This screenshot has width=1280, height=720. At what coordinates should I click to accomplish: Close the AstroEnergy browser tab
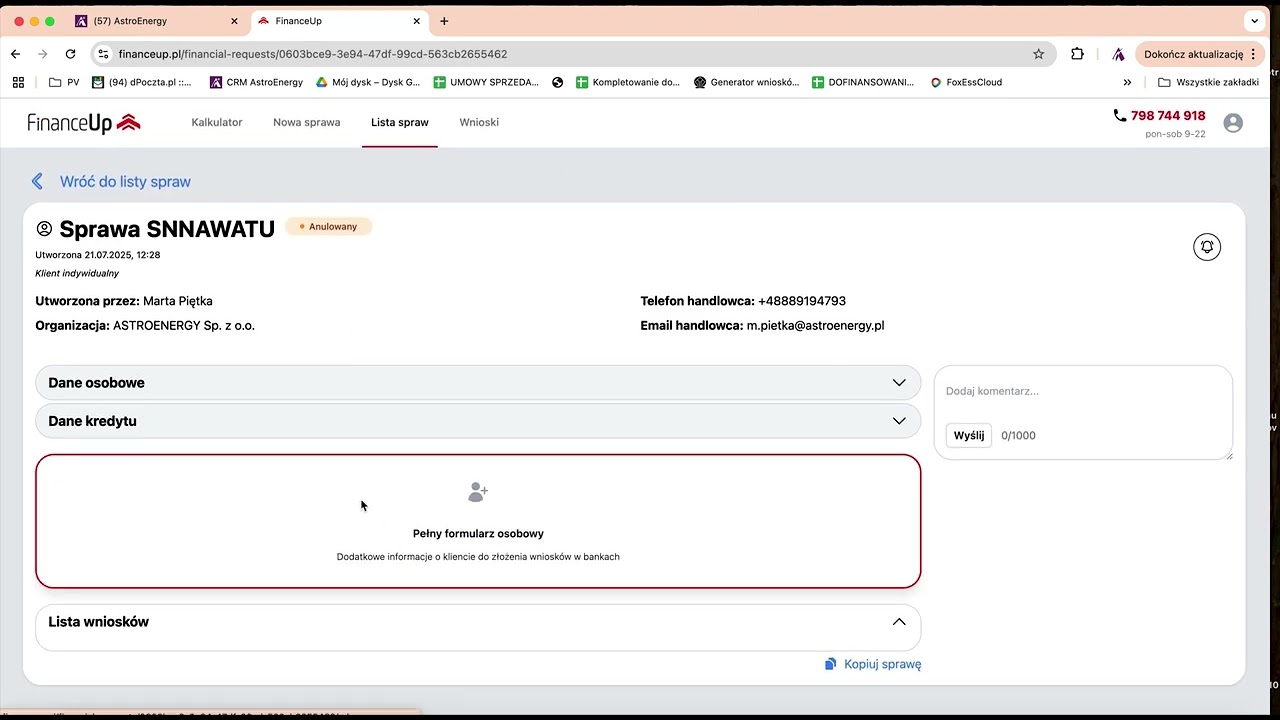point(234,21)
